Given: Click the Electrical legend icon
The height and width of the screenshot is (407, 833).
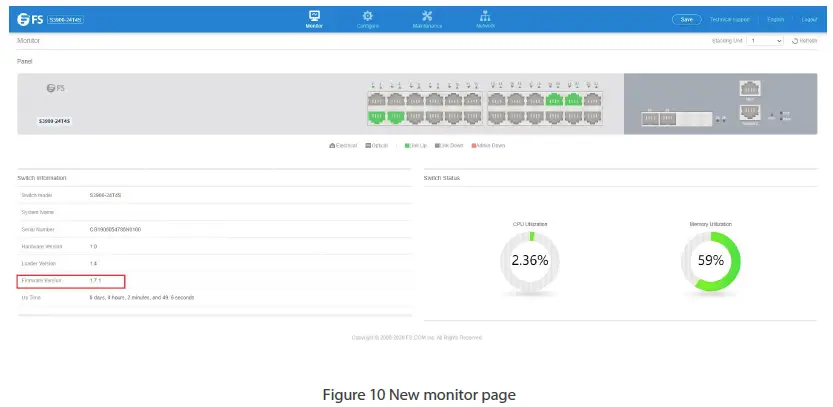Looking at the screenshot, I should pos(332,146).
